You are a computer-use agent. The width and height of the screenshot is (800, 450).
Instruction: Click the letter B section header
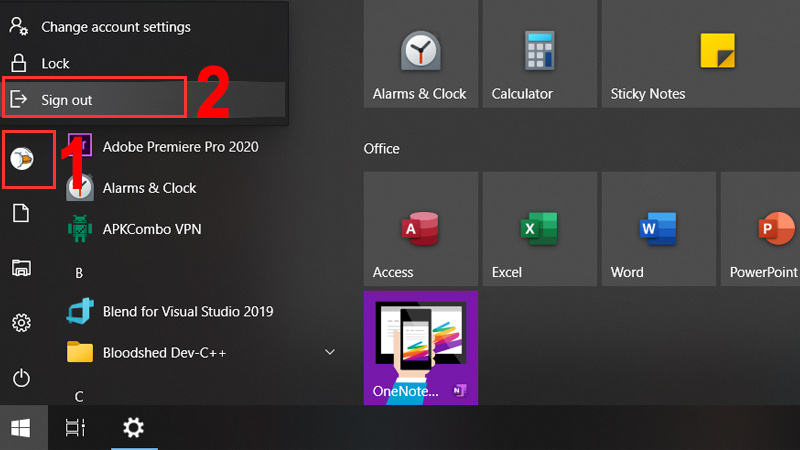tap(79, 273)
